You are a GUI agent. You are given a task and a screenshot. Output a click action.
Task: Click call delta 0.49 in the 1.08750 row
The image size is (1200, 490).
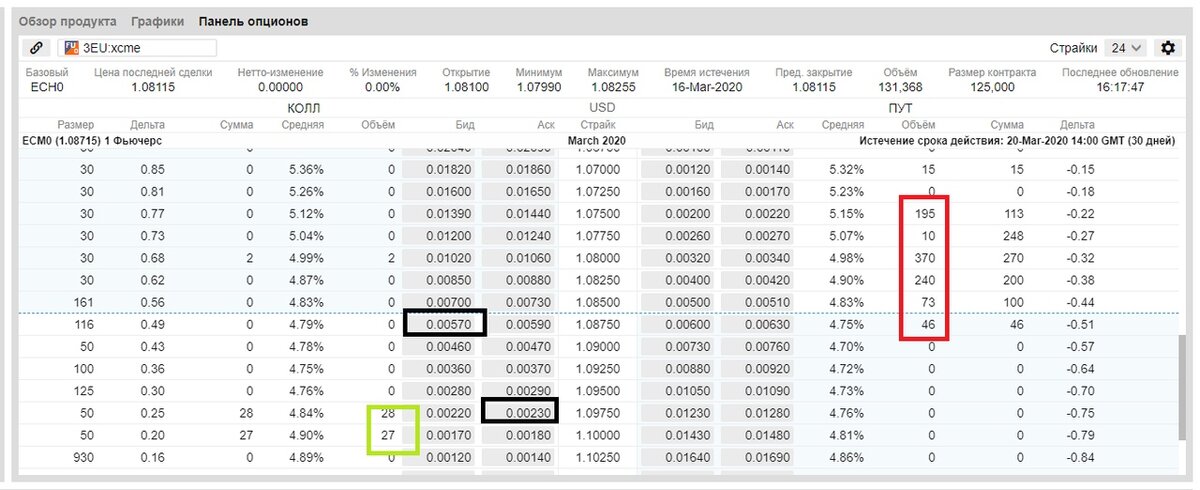pos(153,323)
